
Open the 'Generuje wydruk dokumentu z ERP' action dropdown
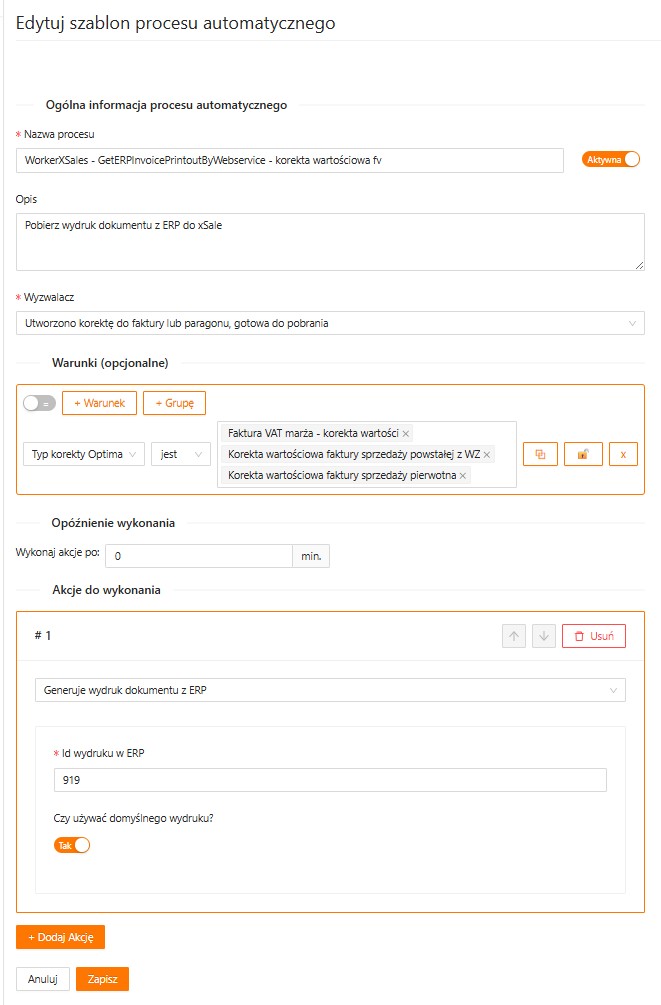point(330,690)
